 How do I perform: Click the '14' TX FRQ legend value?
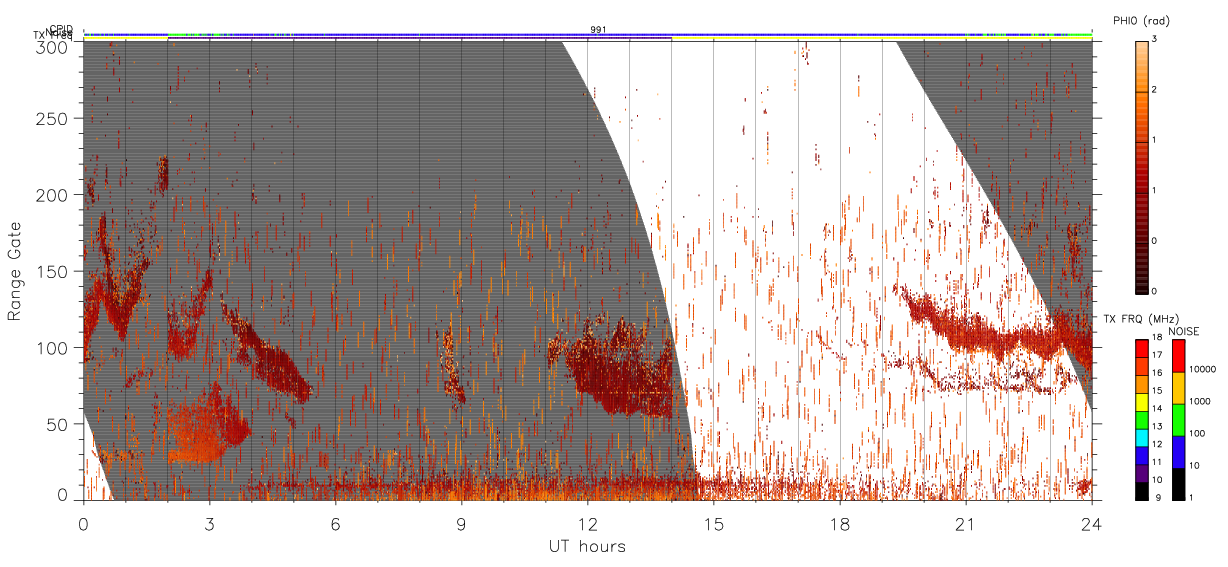(x=1156, y=408)
